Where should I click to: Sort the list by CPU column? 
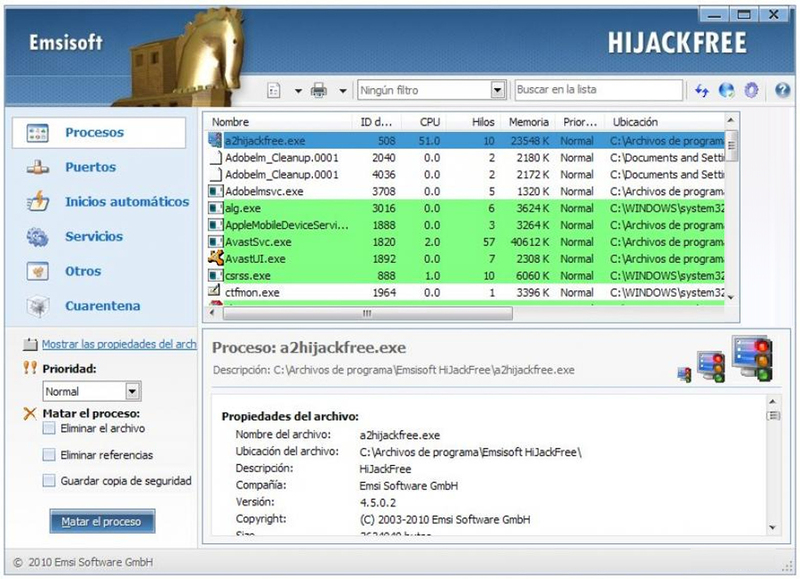(x=429, y=122)
